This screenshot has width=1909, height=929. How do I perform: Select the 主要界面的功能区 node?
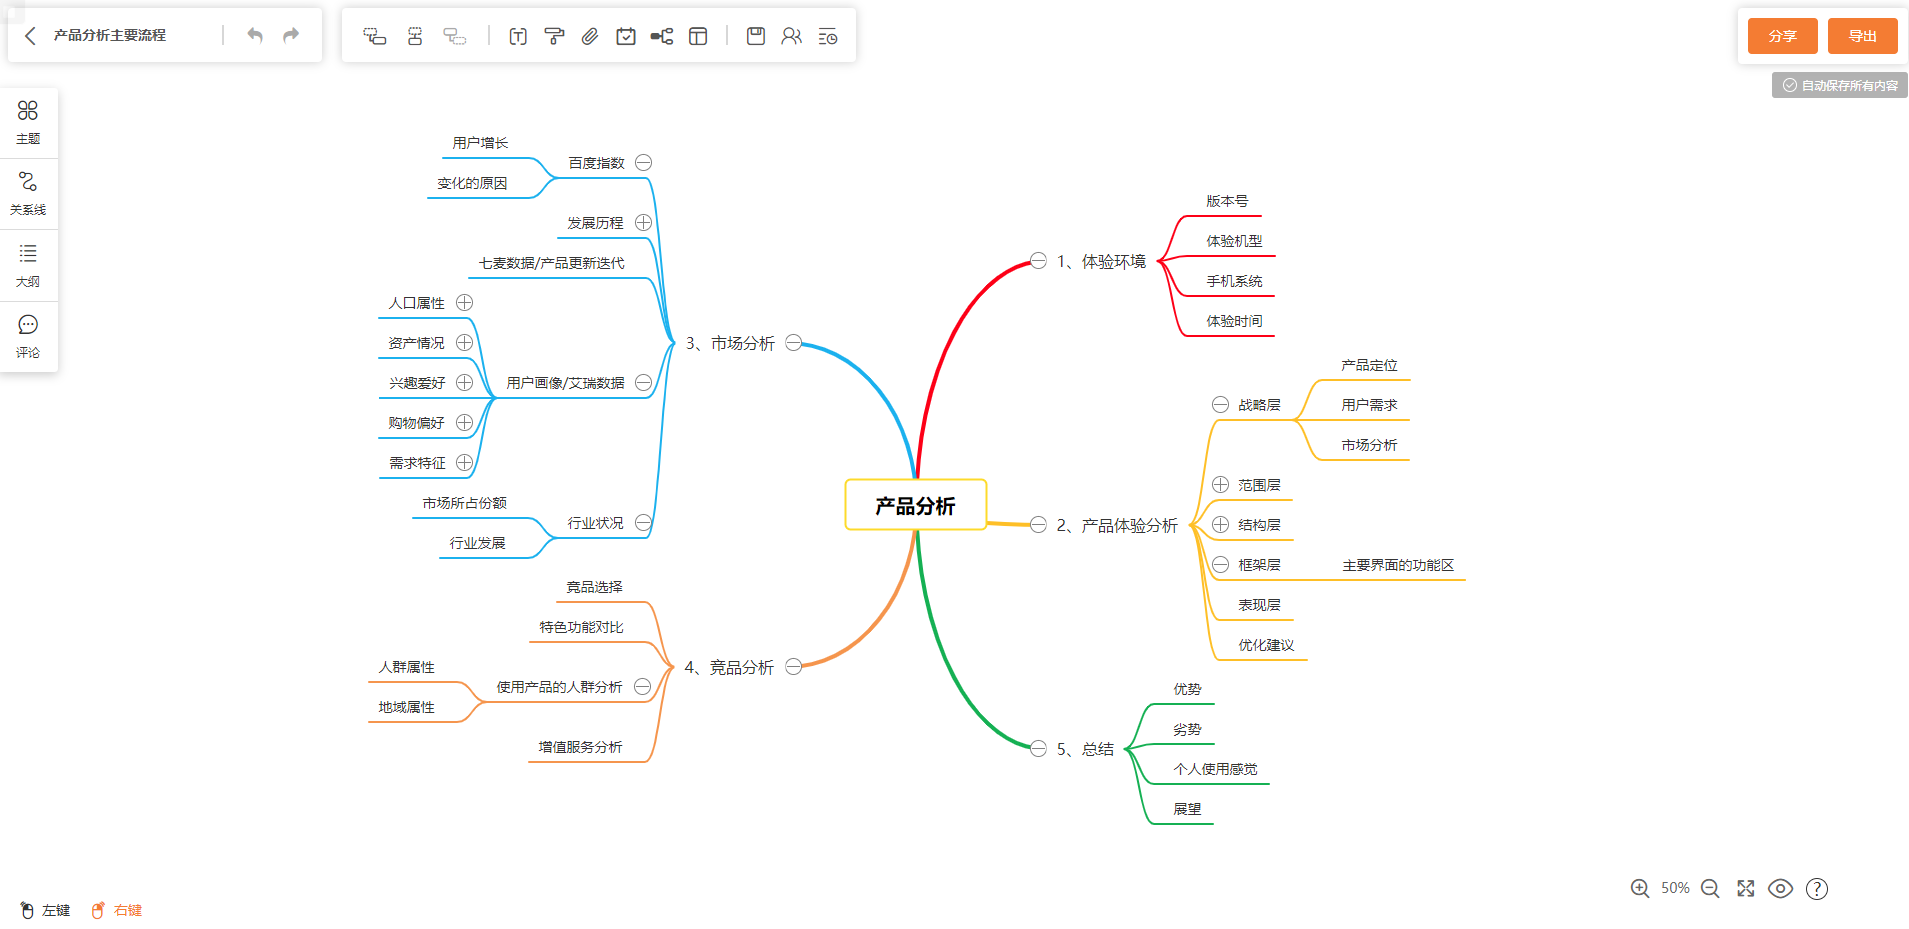(1398, 565)
